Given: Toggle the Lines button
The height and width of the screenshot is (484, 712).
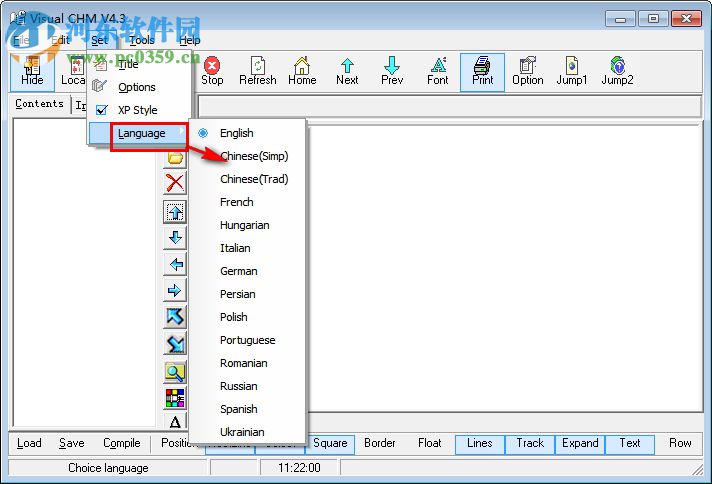Looking at the screenshot, I should (480, 443).
